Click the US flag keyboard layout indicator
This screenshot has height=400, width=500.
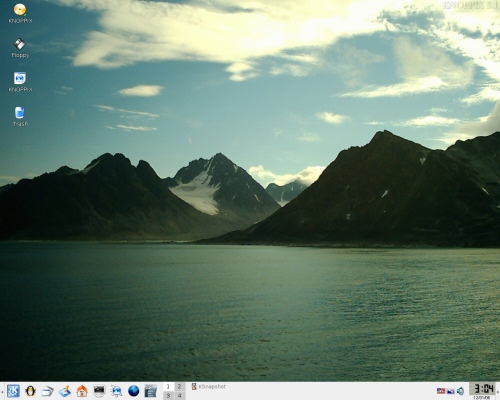pos(441,391)
